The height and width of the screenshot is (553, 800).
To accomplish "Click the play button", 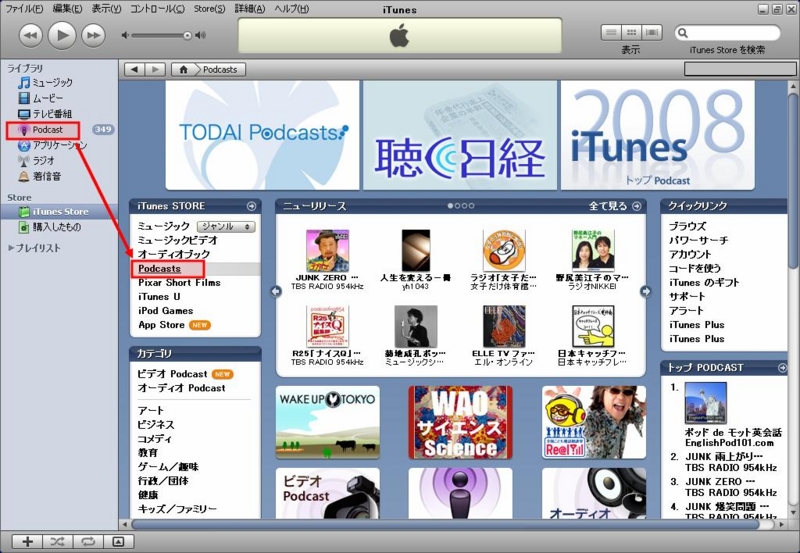I will tap(62, 35).
